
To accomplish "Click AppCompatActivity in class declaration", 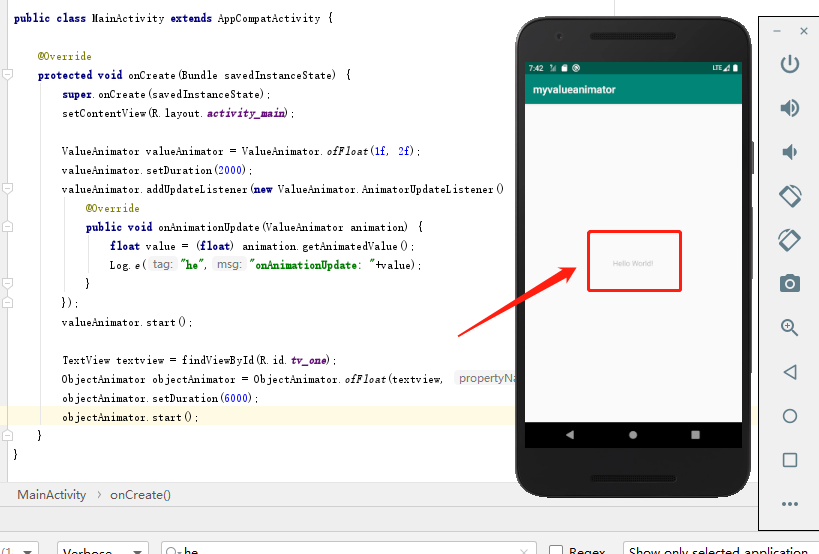I will coord(269,18).
